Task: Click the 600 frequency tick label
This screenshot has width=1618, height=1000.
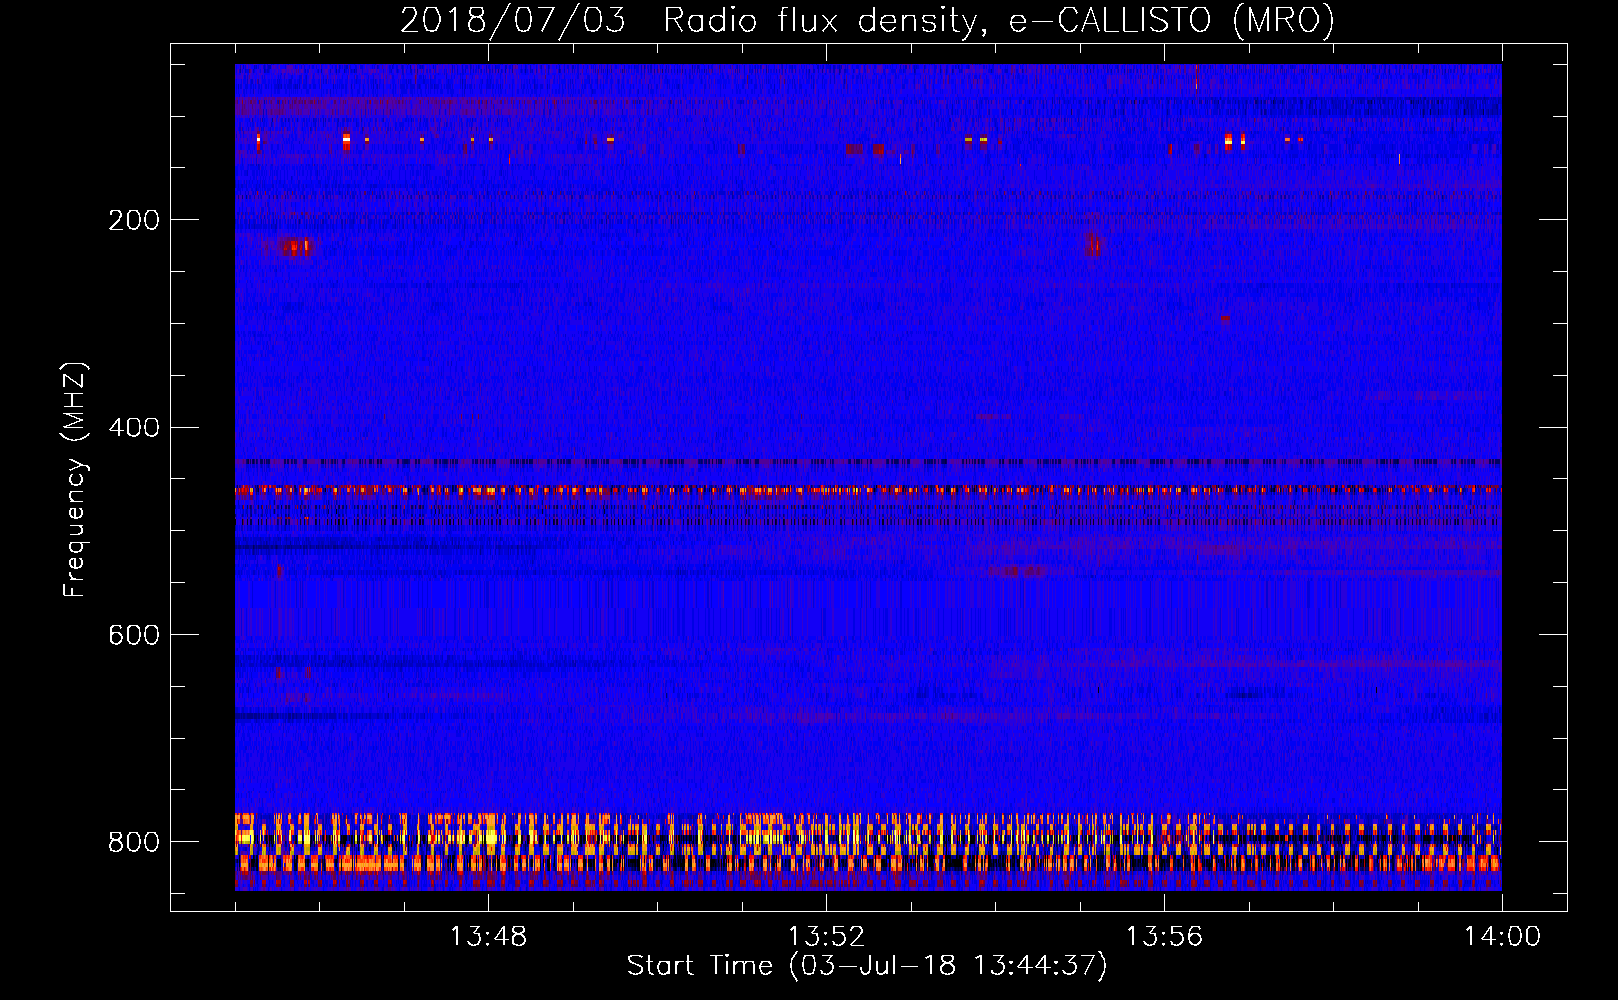Action: 133,636
